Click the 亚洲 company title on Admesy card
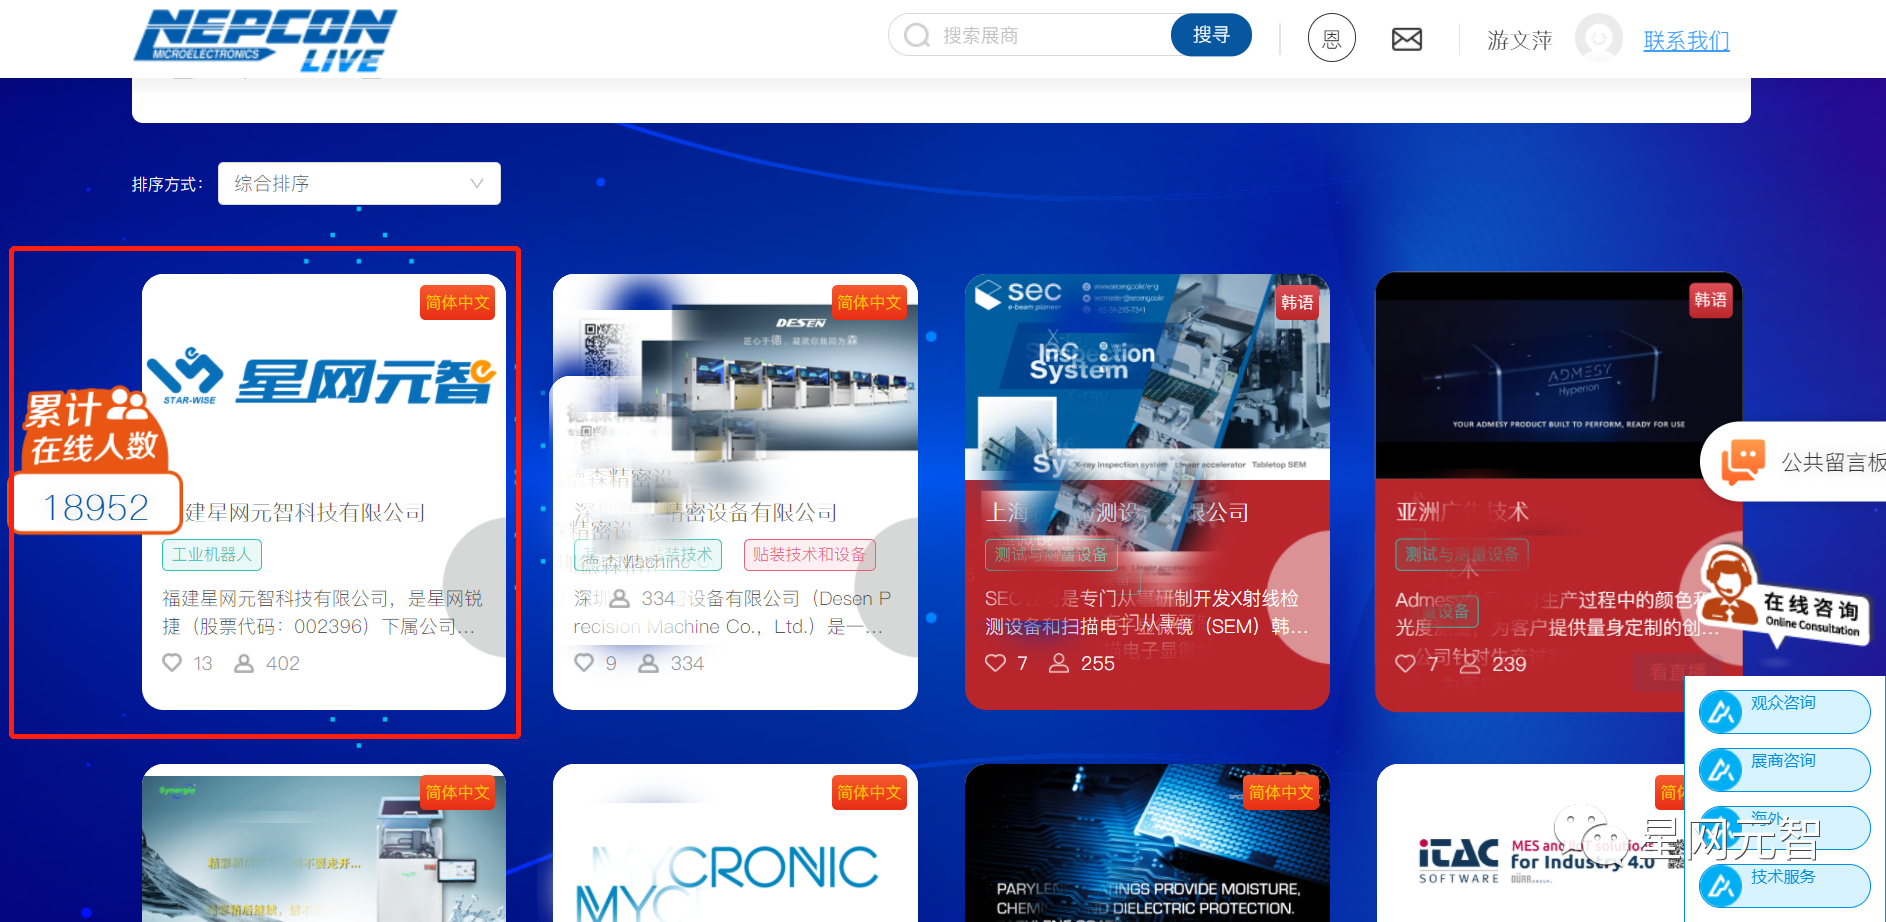The image size is (1886, 922). [x=1462, y=511]
